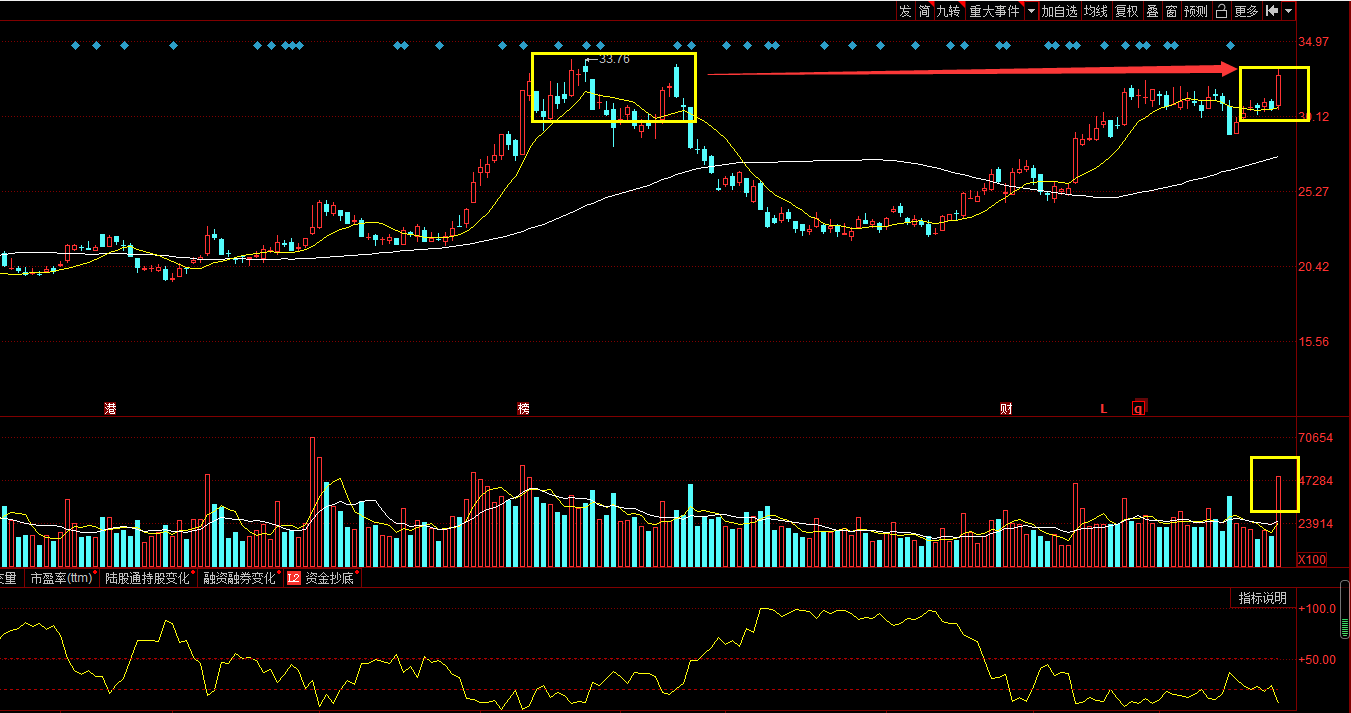This screenshot has width=1351, height=713.
Task: Expand the dropdown arrow beside 重大事件
Action: click(x=1031, y=11)
